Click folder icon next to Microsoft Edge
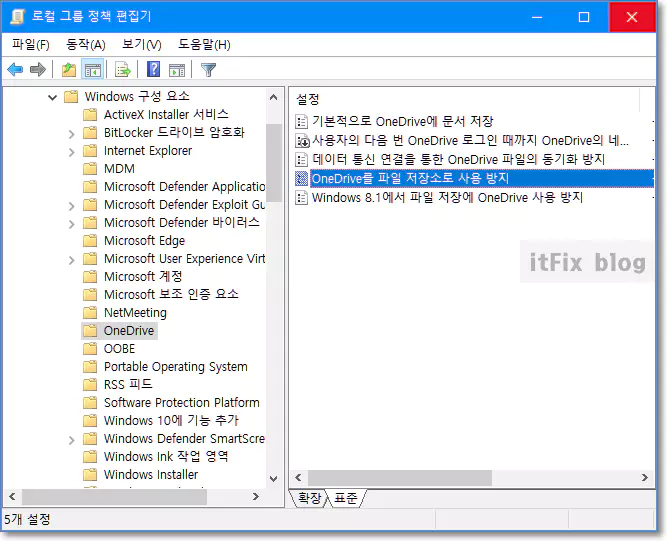Screen dimensions: 667x541 click(x=90, y=241)
